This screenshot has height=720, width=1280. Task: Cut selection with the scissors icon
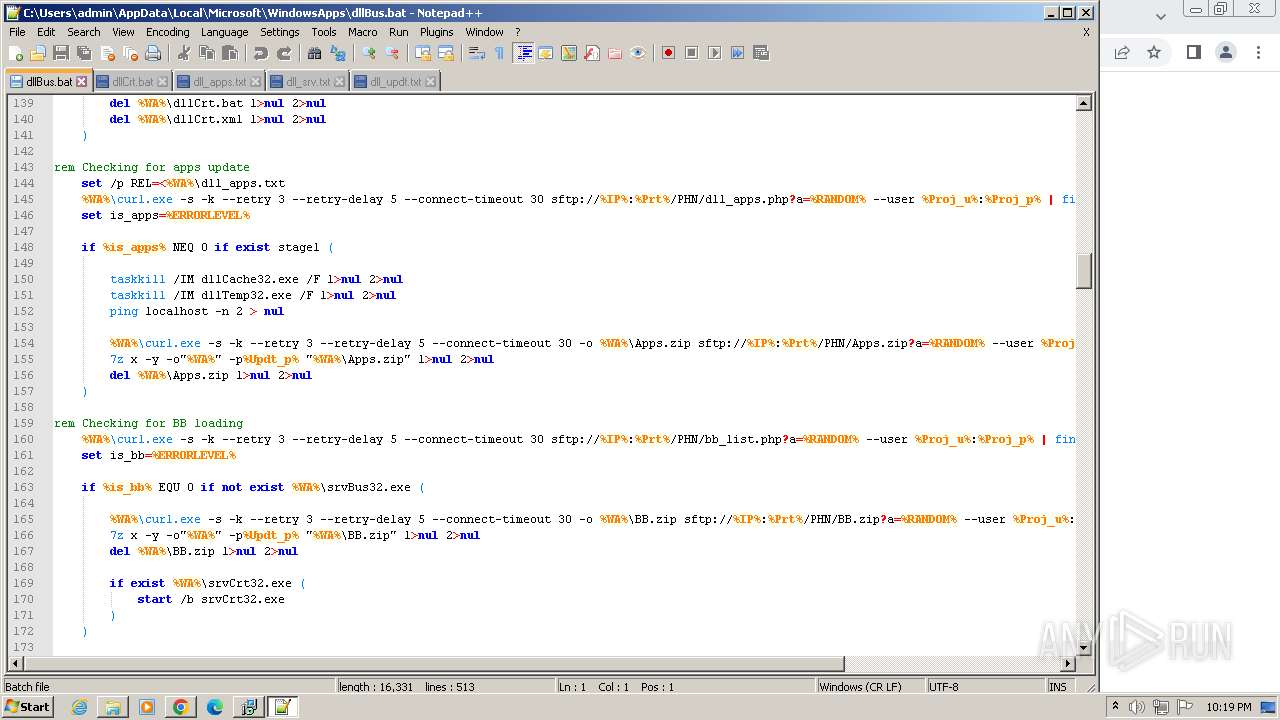(183, 53)
